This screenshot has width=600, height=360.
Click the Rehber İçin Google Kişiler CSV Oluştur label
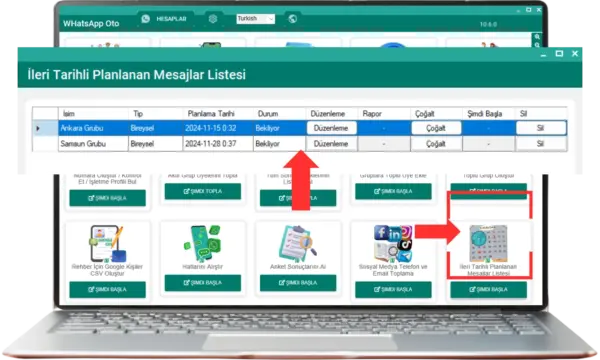108,270
